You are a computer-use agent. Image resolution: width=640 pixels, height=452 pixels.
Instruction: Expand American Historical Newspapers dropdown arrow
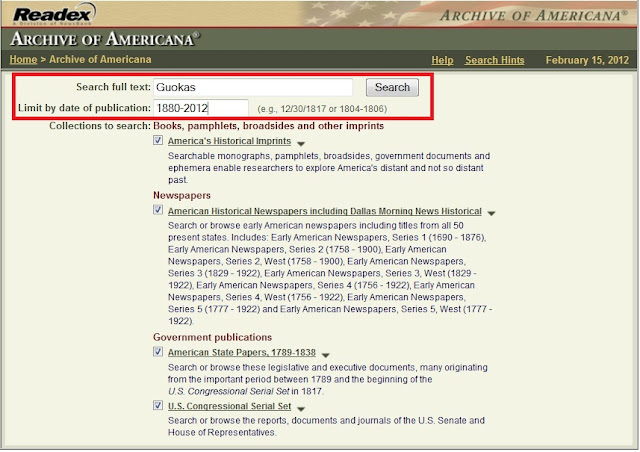491,214
